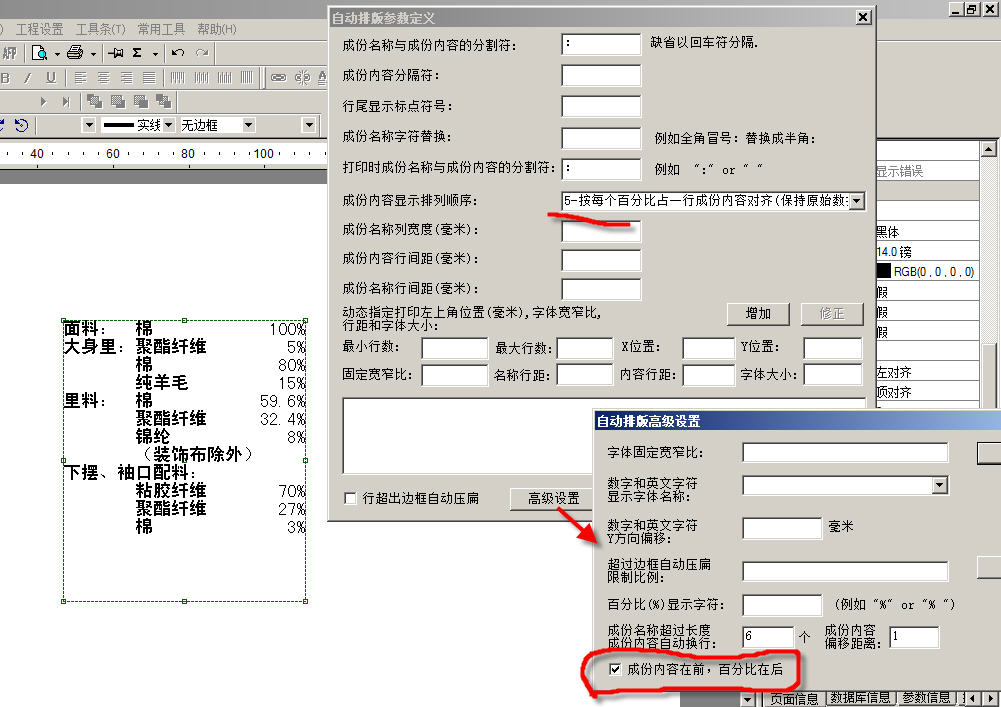This screenshot has height=707, width=1001.
Task: Click the second overlapping-squares layer icon
Action: [x=117, y=101]
